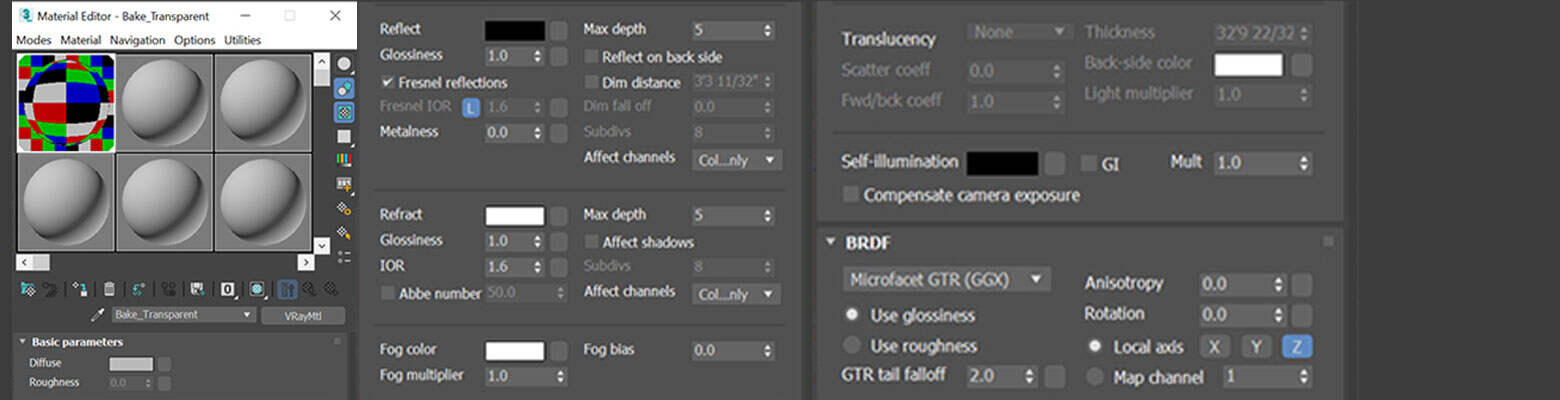Toggle the Backlight icon in side toolbar
The width and height of the screenshot is (1560, 400).
pos(344,88)
